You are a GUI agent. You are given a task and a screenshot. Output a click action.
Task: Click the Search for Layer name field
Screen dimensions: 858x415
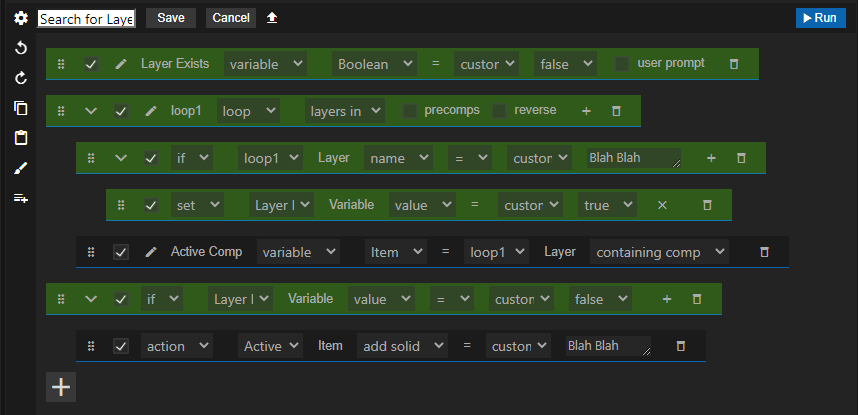coord(86,19)
